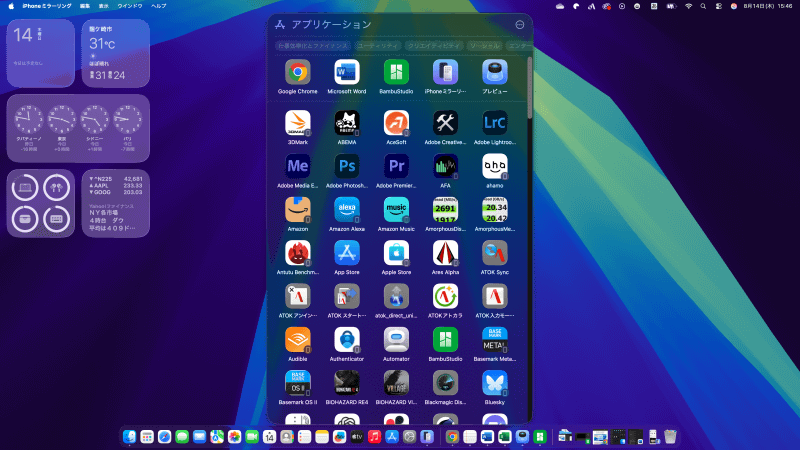
Task: Open the stocks widget with AAPL
Action: tap(116, 203)
